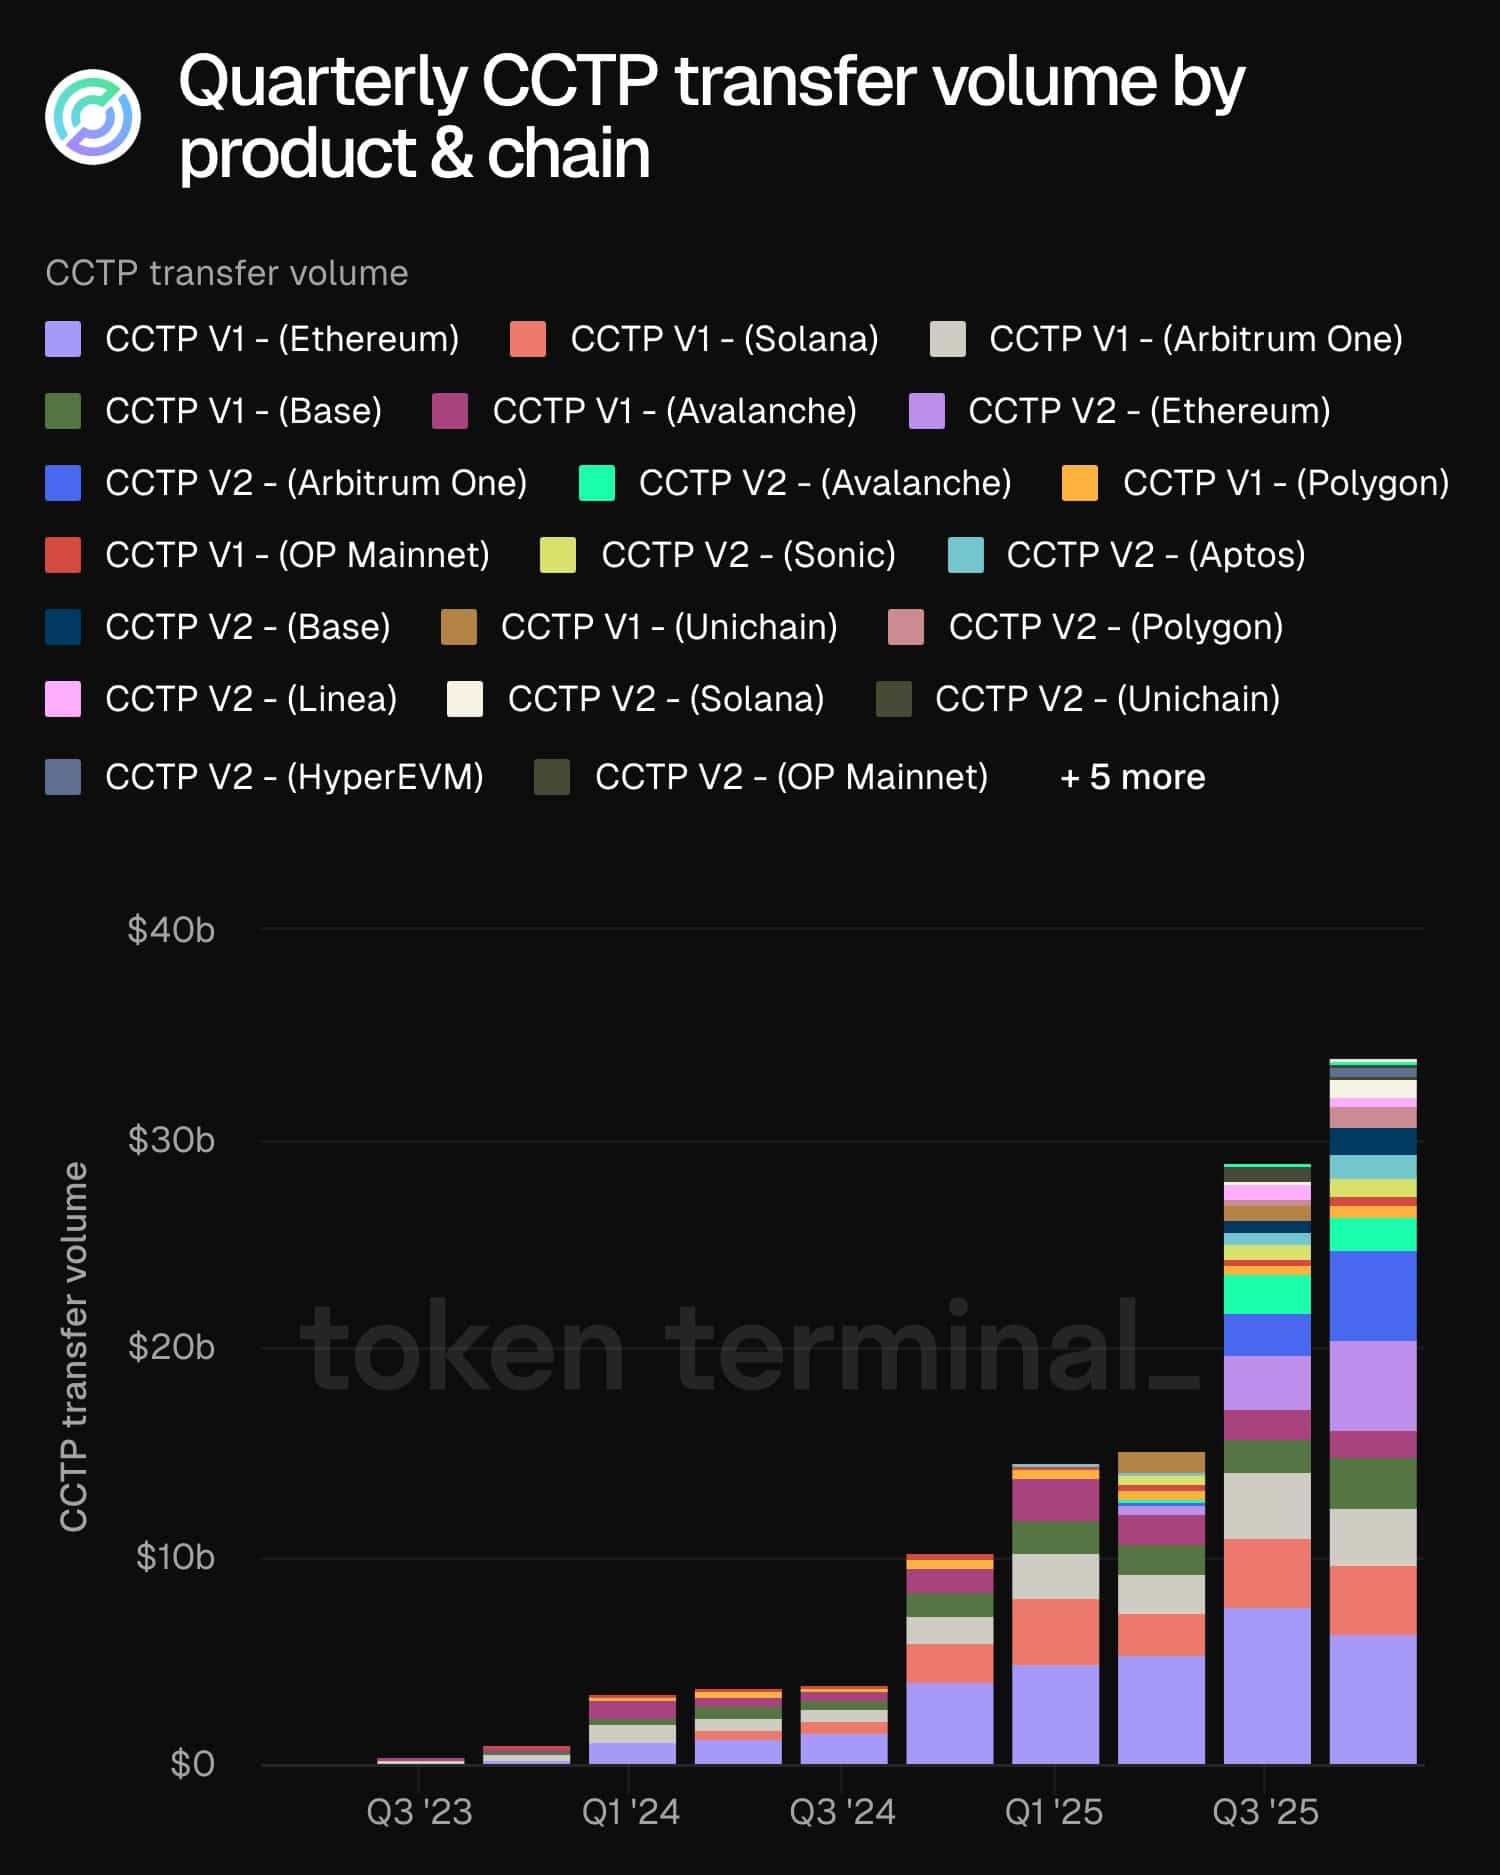Click the CCTP V1 Ethereum legend swatch
Screen dimensions: 1500x1875
point(63,339)
